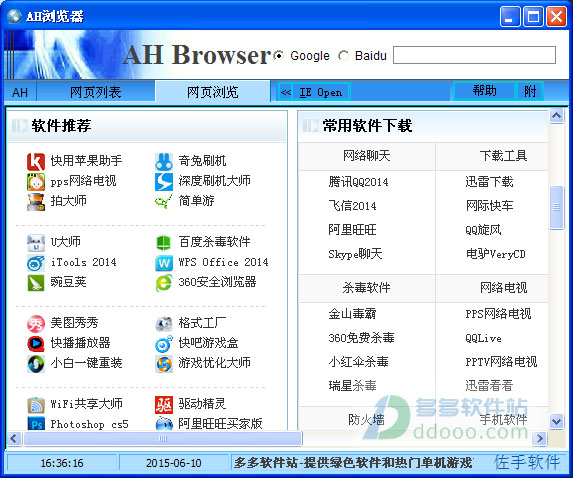The width and height of the screenshot is (573, 478).
Task: Click the 快播播放器 icon
Action: pyautogui.click(x=36, y=343)
